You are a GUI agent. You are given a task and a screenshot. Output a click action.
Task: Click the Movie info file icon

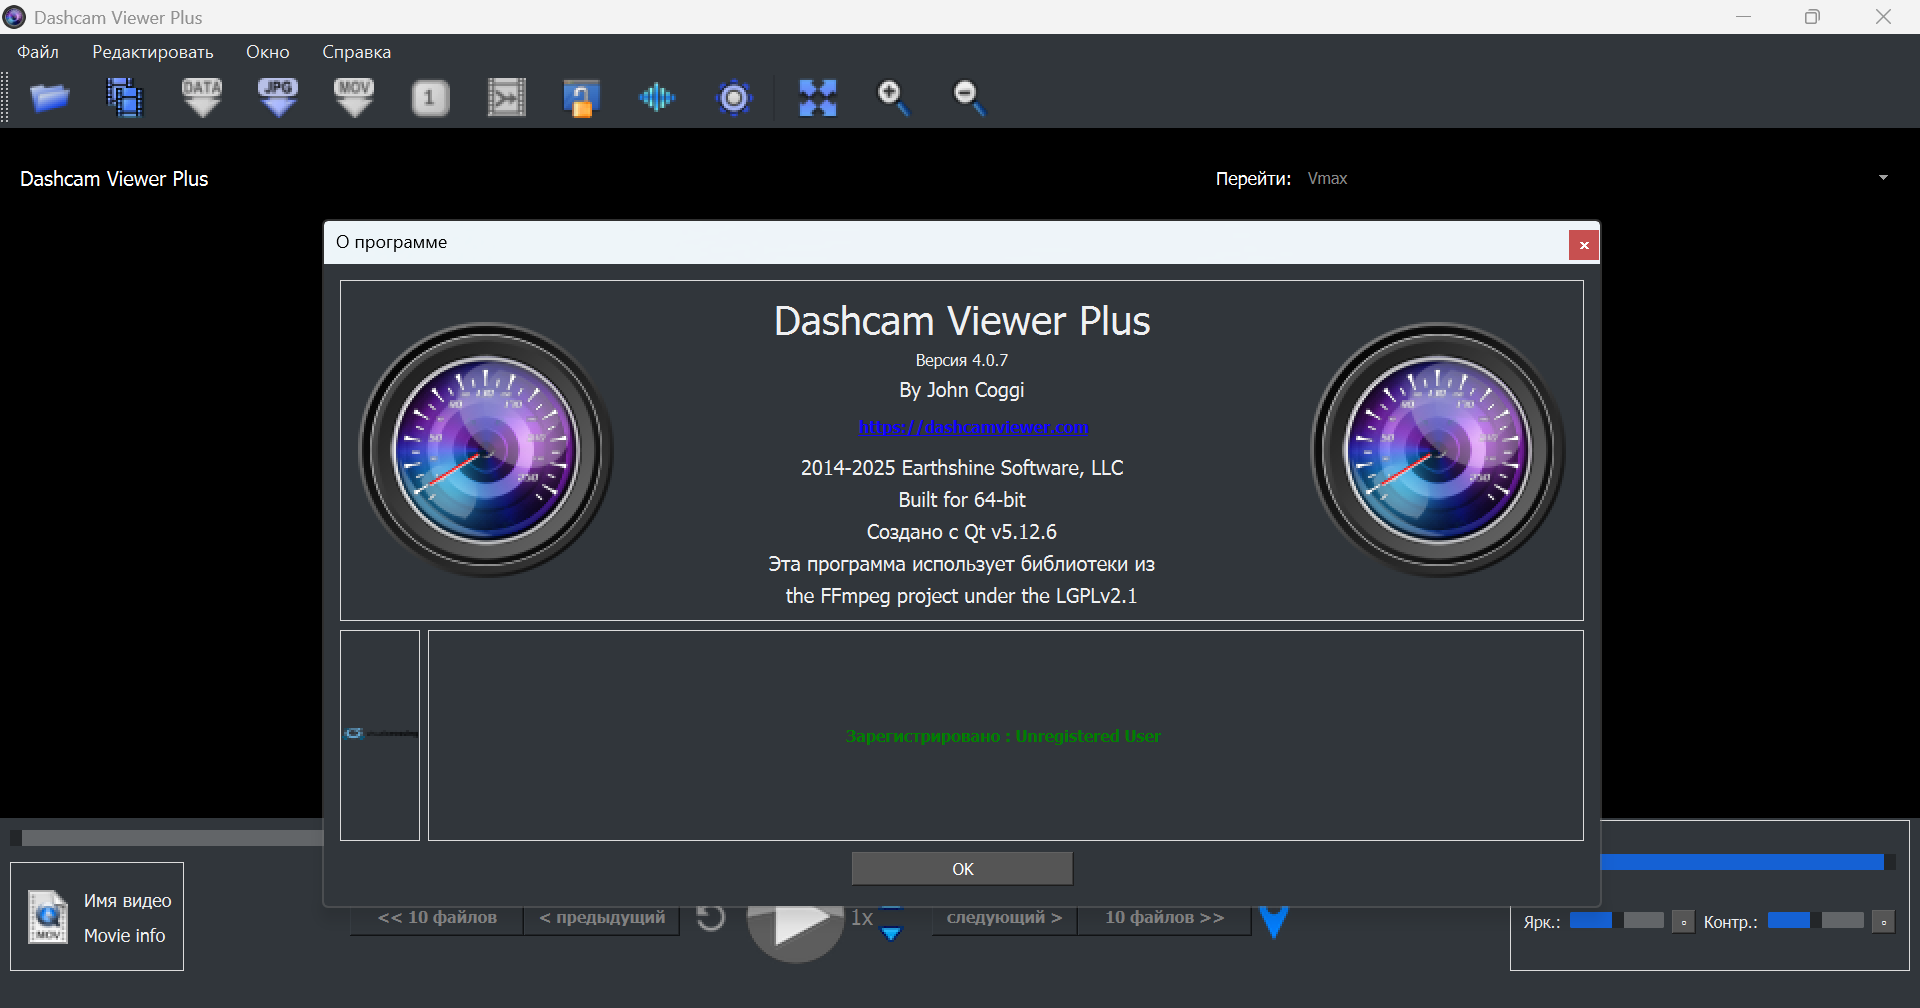pyautogui.click(x=47, y=917)
